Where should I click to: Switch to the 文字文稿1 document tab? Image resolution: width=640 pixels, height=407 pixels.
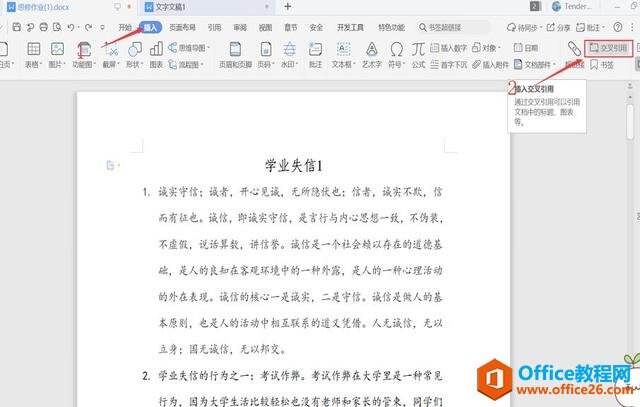point(207,7)
